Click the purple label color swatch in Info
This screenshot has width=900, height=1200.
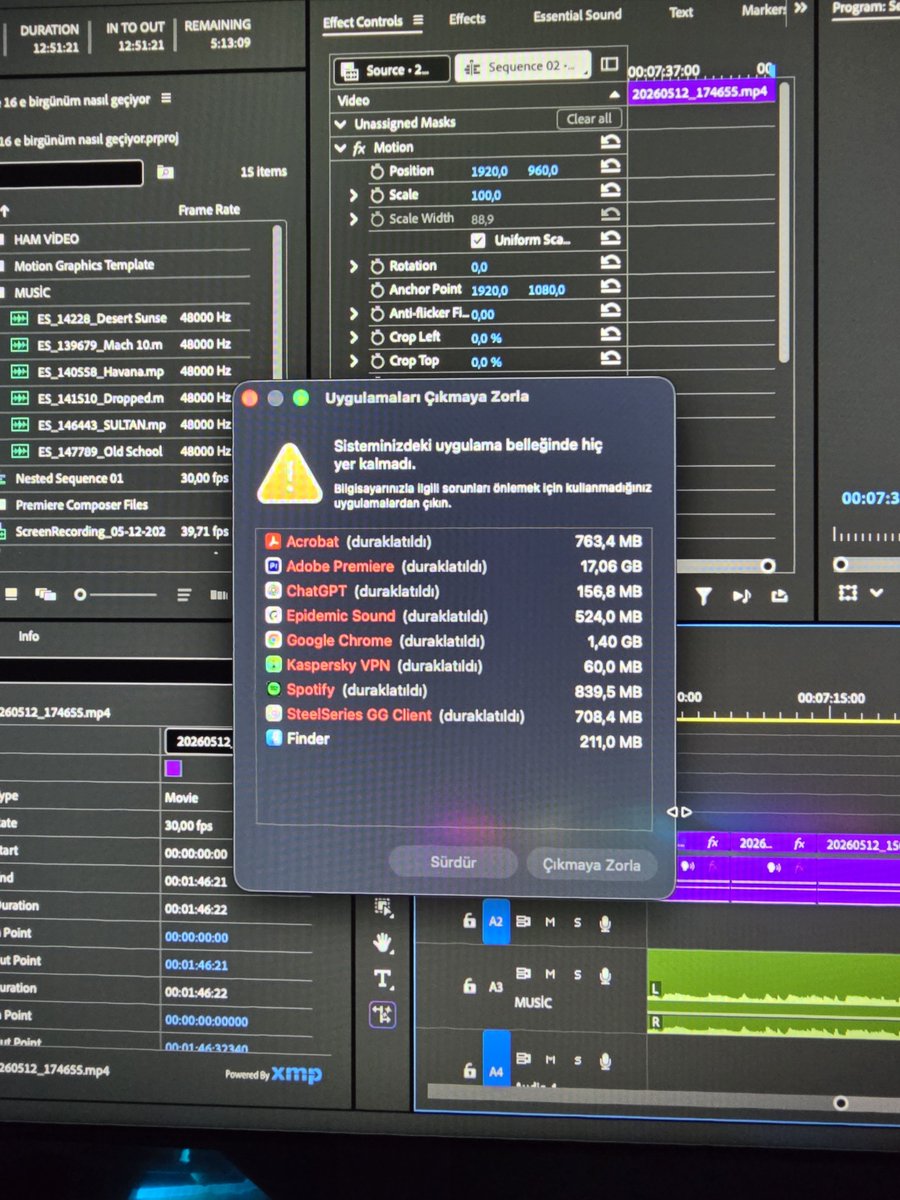173,768
